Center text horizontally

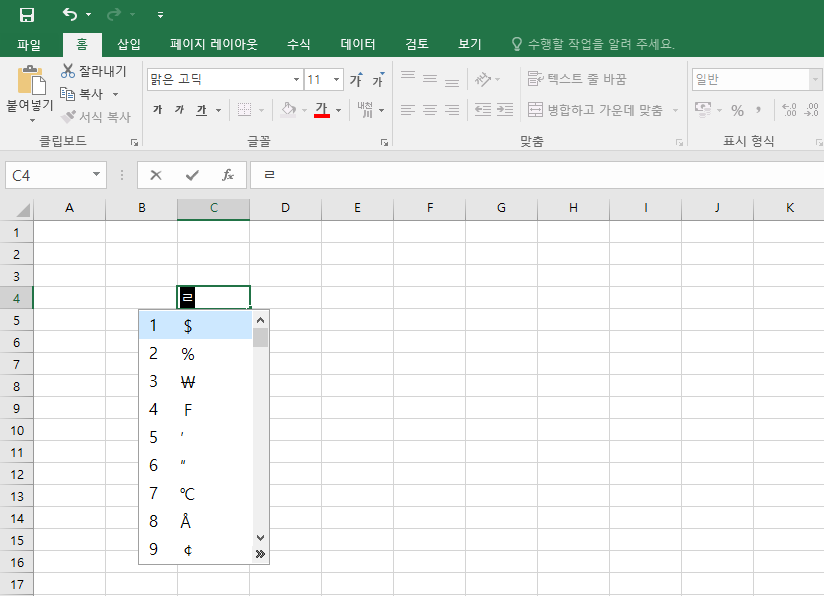pos(430,110)
